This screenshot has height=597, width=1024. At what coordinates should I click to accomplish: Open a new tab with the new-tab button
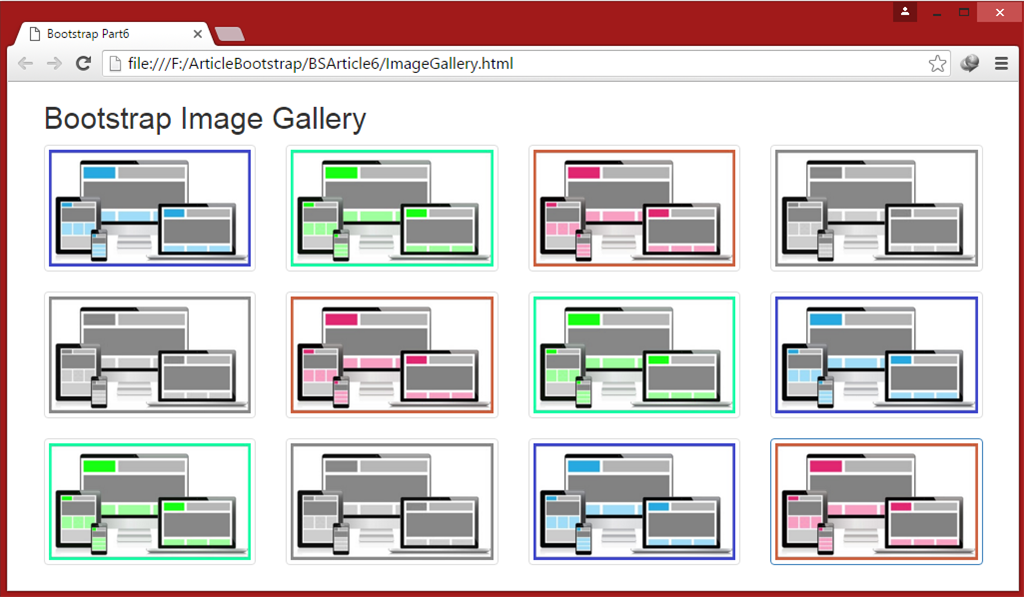pos(229,34)
